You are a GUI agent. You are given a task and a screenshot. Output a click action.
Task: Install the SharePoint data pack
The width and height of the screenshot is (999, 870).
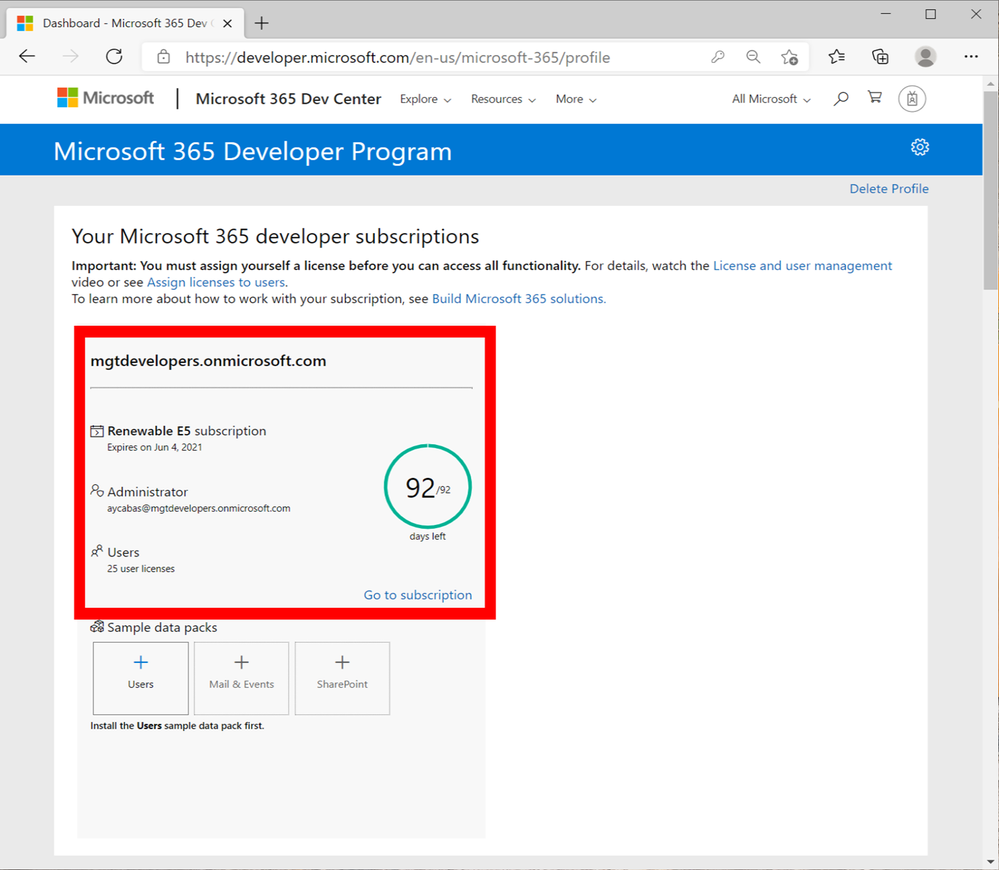(x=342, y=678)
